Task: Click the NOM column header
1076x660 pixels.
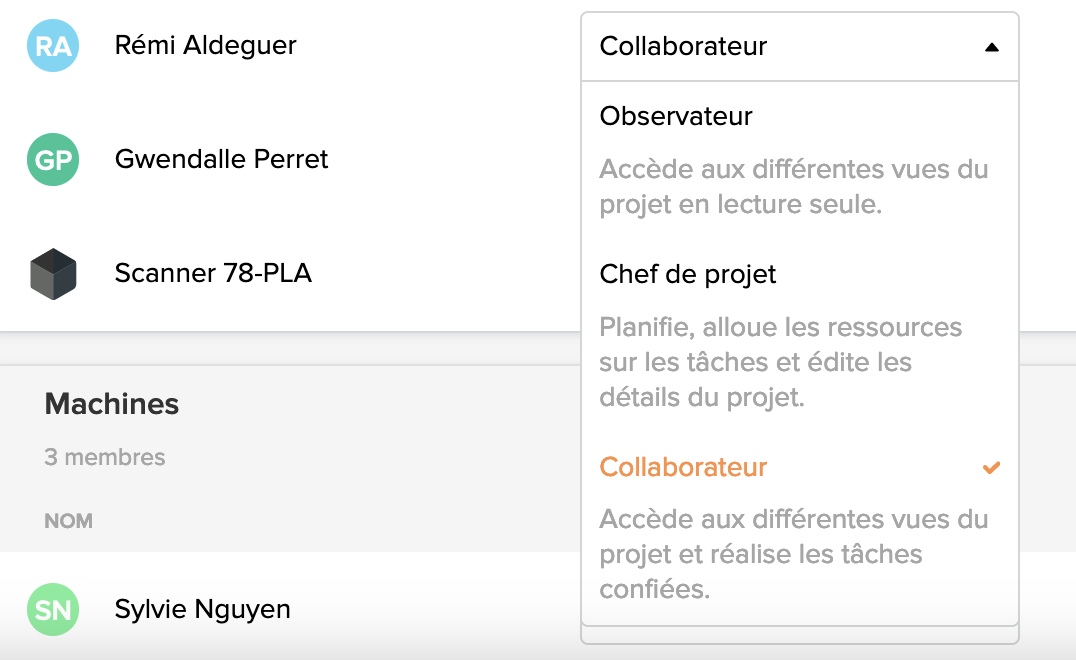Action: coord(69,521)
